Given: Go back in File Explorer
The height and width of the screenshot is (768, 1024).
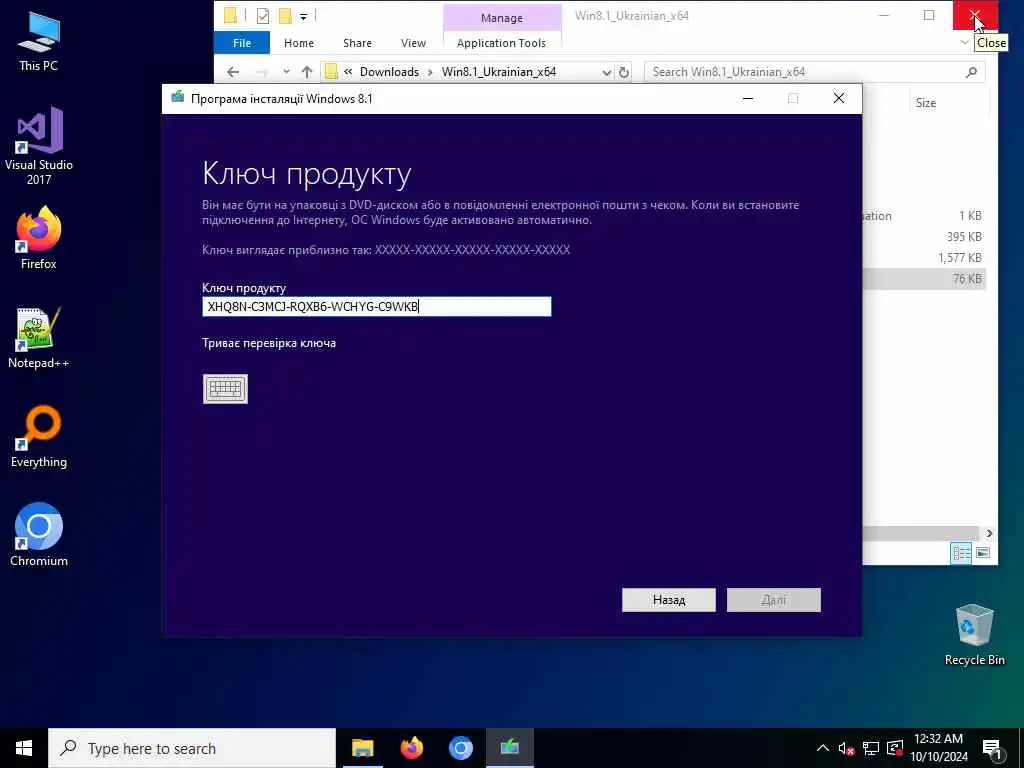Looking at the screenshot, I should [233, 72].
